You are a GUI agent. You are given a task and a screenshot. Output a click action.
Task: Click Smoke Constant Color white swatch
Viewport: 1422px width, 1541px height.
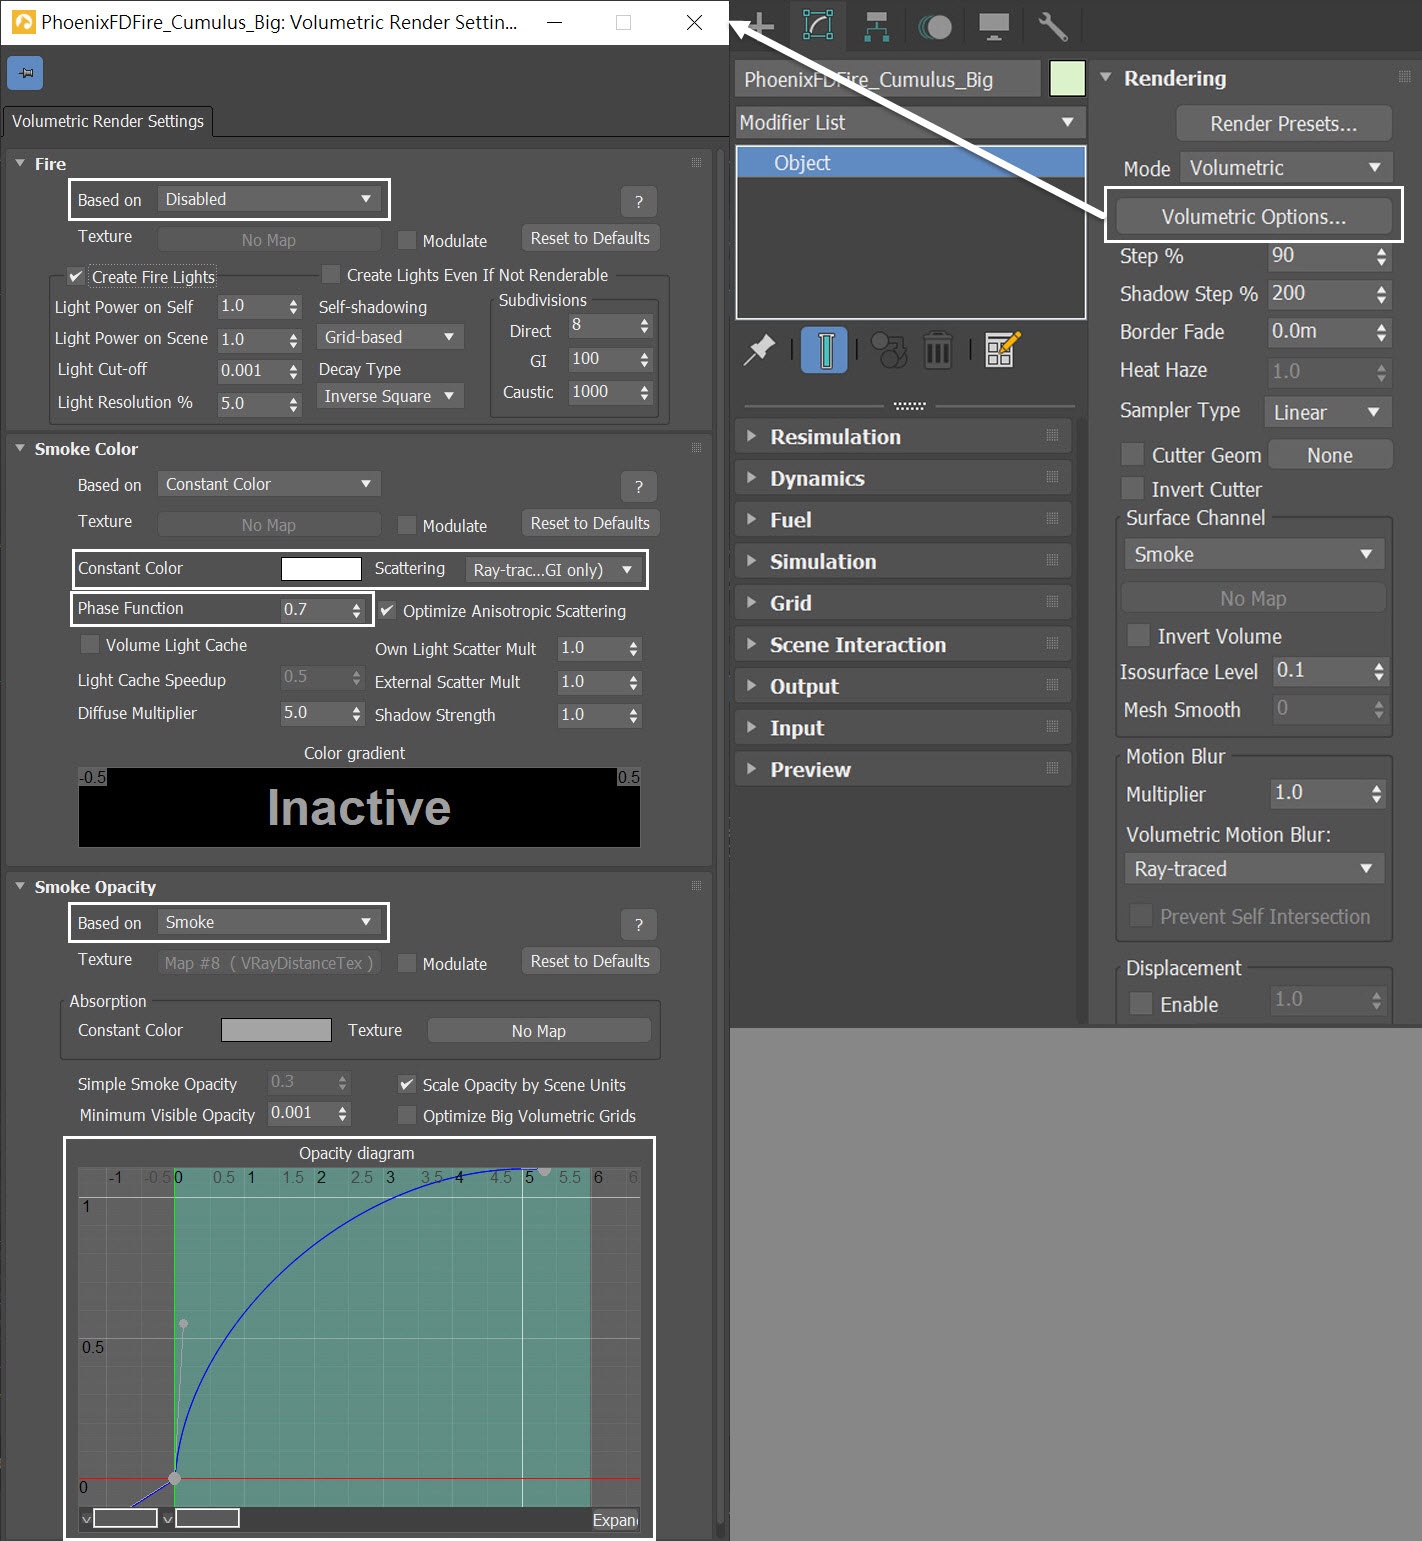pos(321,568)
